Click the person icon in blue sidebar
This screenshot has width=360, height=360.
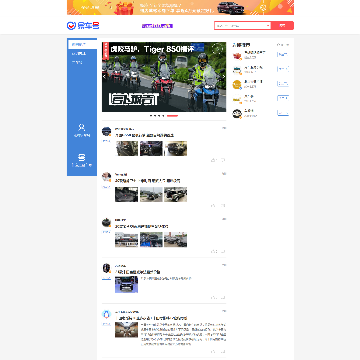click(x=82, y=127)
